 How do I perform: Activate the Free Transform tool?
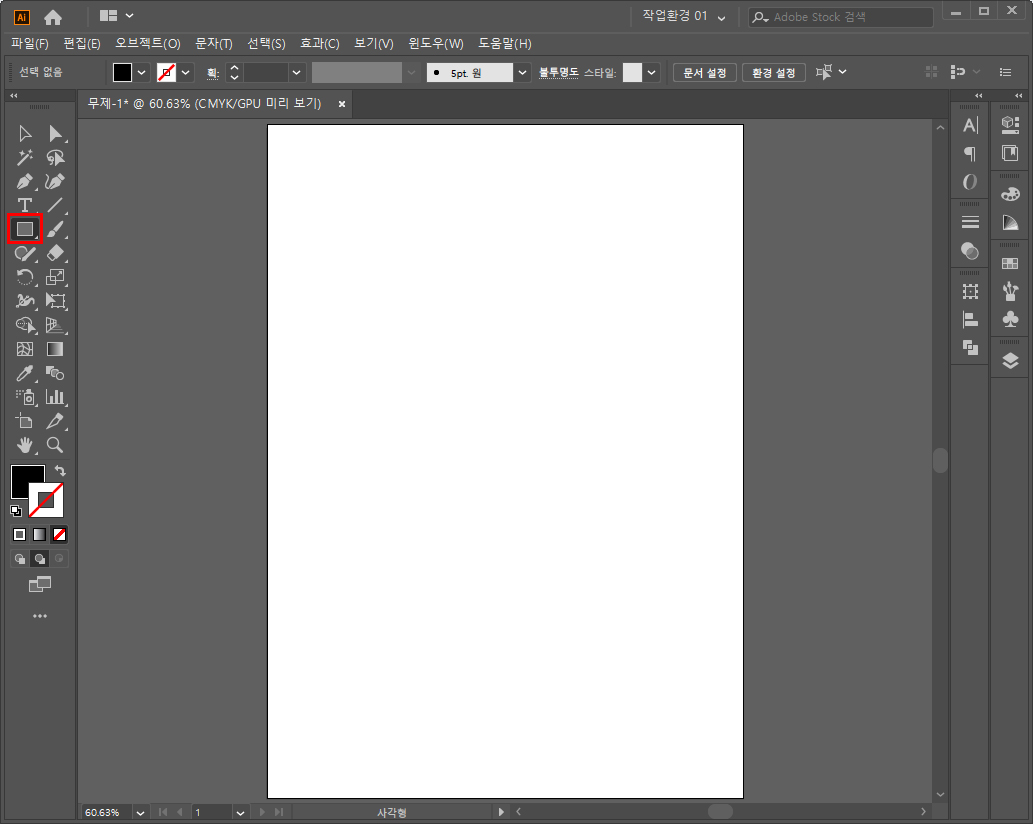click(55, 301)
